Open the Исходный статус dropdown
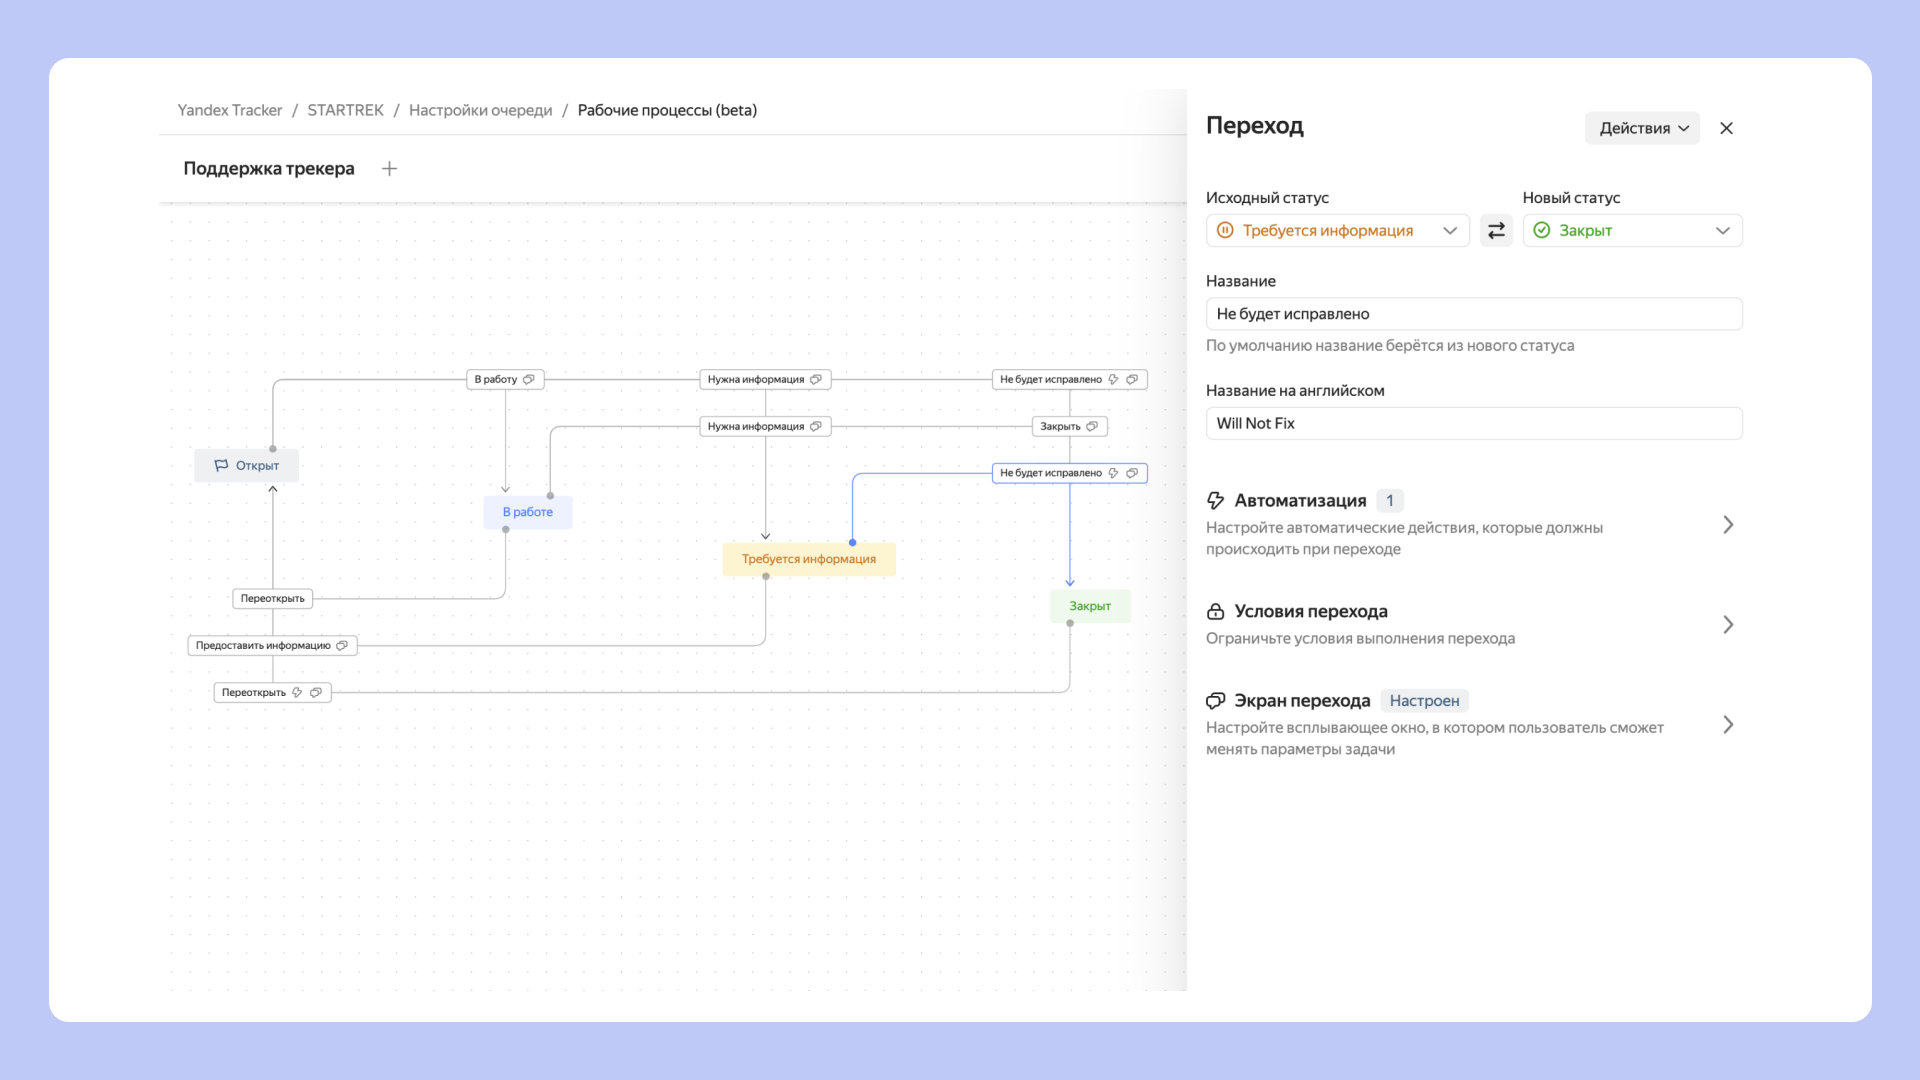 [1337, 231]
